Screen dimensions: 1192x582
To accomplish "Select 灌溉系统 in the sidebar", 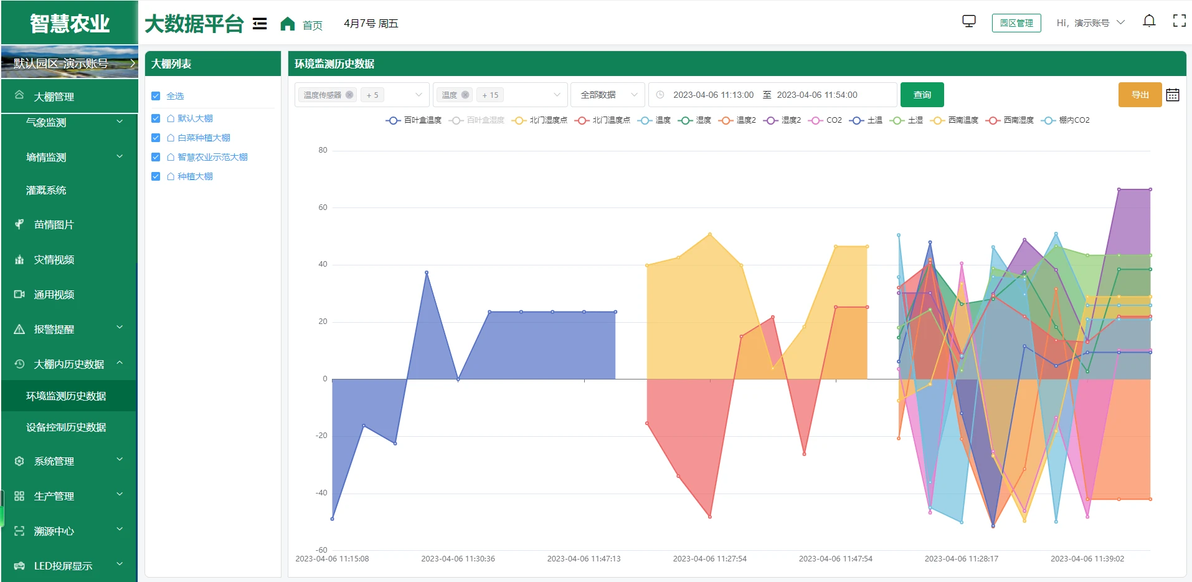I will (x=51, y=190).
